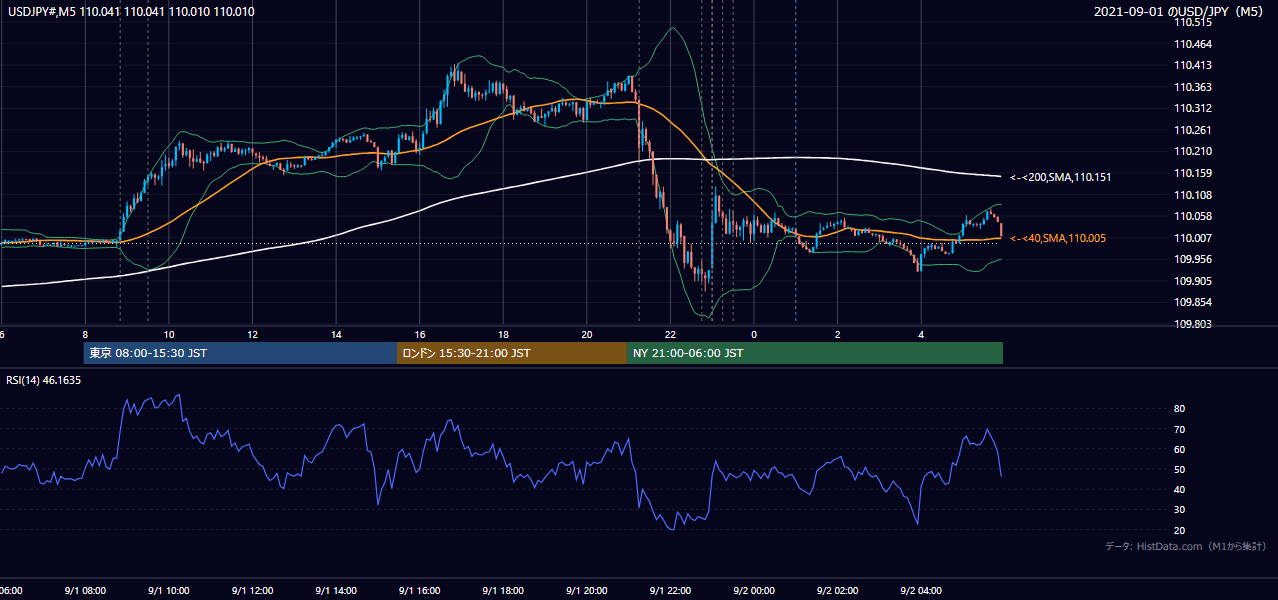Click the '2021-09-01 のUSD/JPY (M5)' heading
Screen dimensions: 1278x600
click(1179, 12)
